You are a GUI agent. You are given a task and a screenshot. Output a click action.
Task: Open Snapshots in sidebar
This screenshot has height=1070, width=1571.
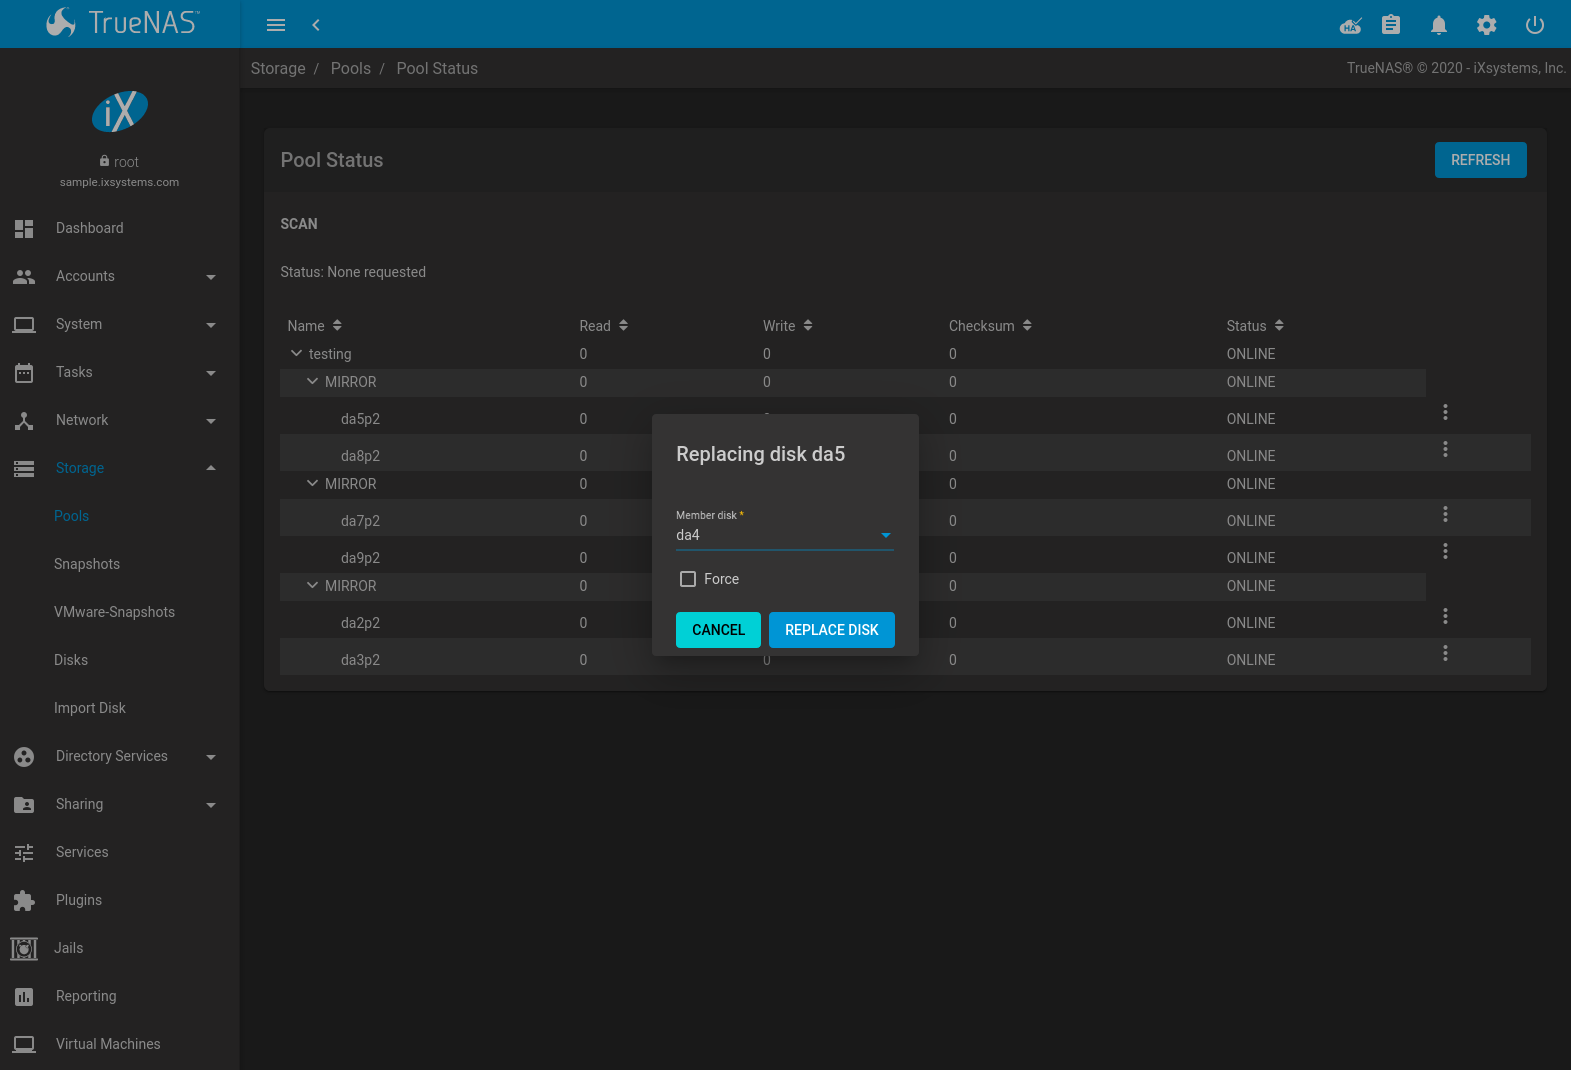pyautogui.click(x=87, y=564)
